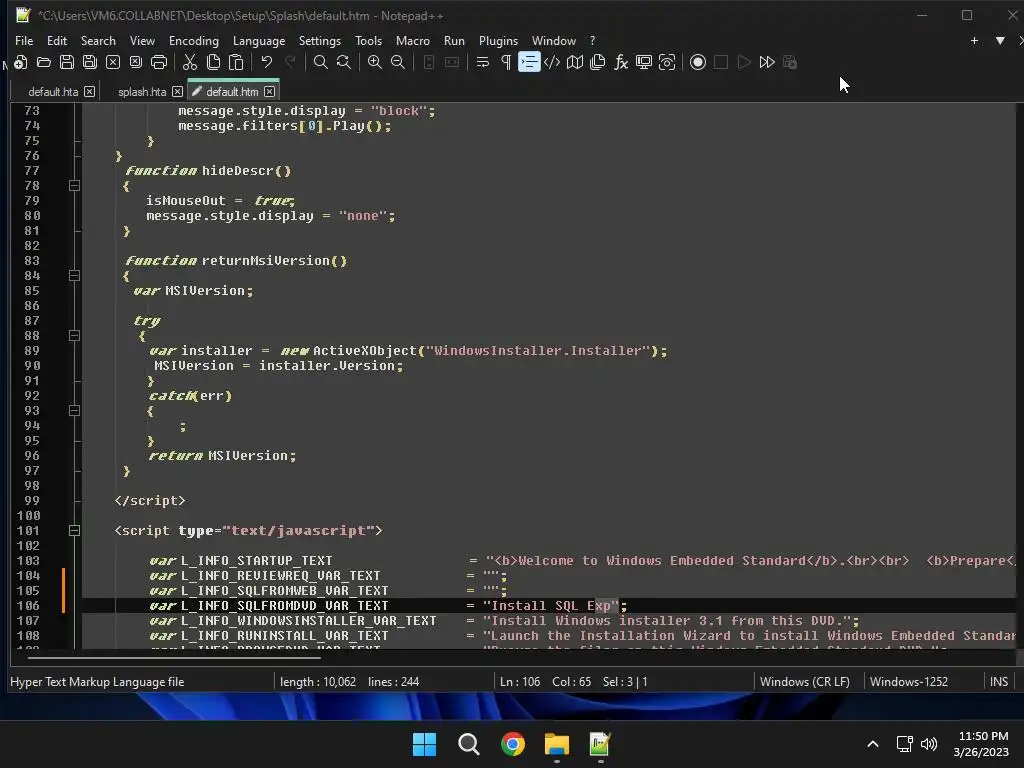Click the Windows-1252 encoding status field
Screen dimensions: 1024x768
tap(908, 682)
